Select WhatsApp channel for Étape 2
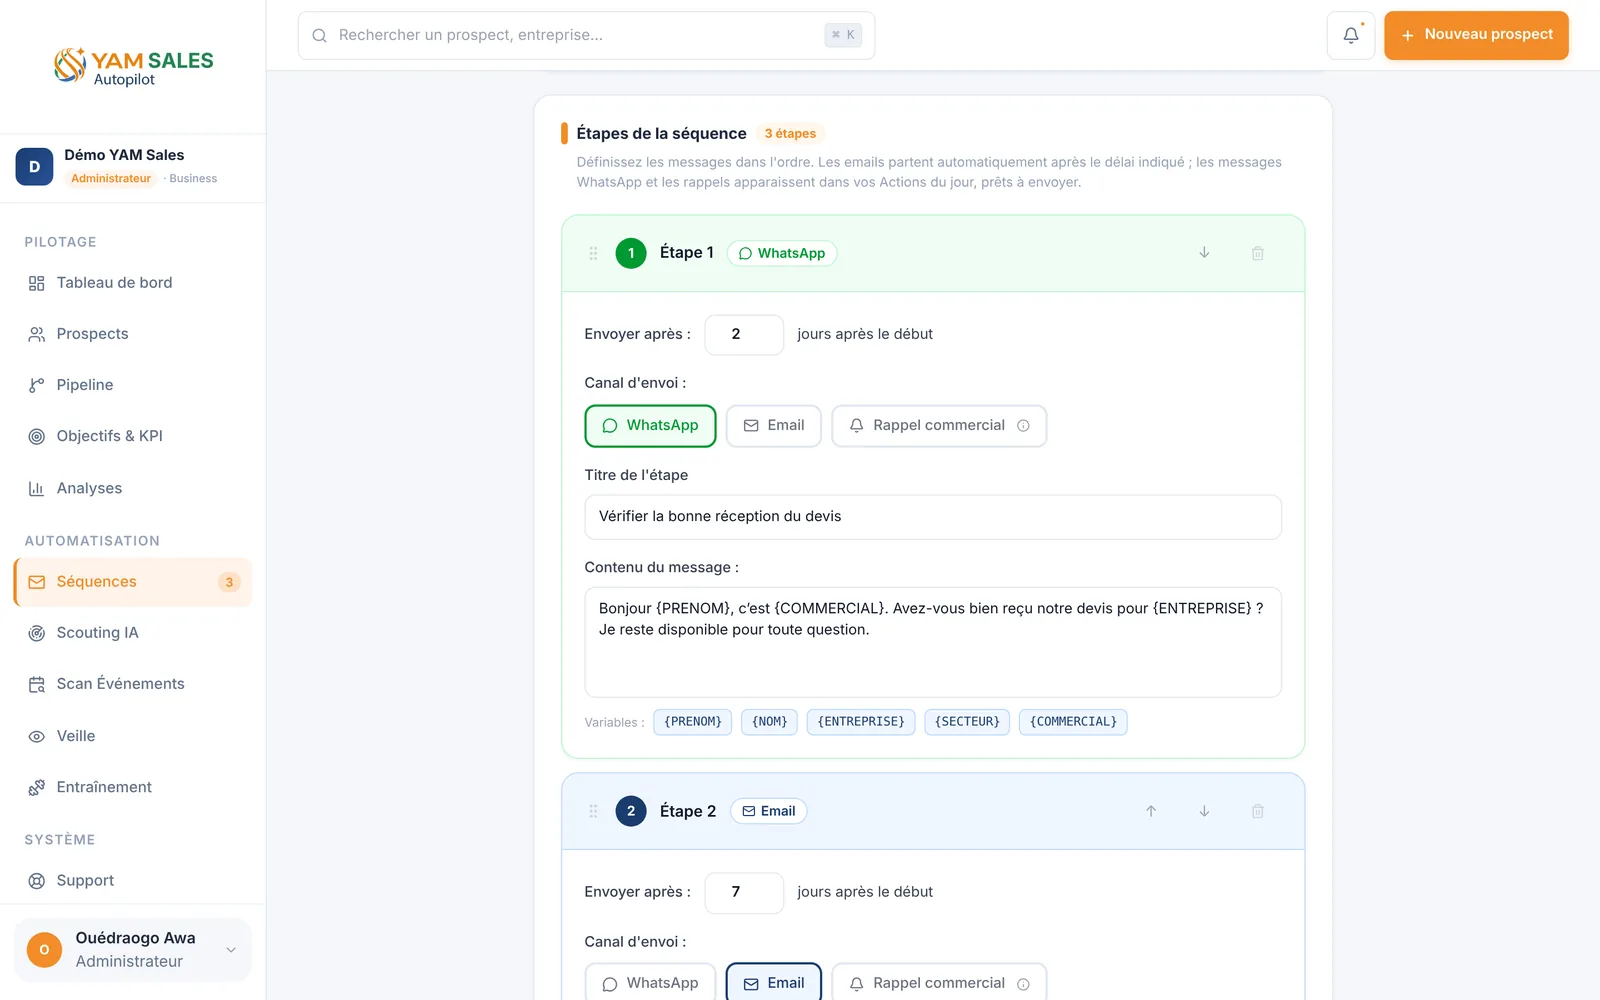The width and height of the screenshot is (1600, 1000). 650,983
